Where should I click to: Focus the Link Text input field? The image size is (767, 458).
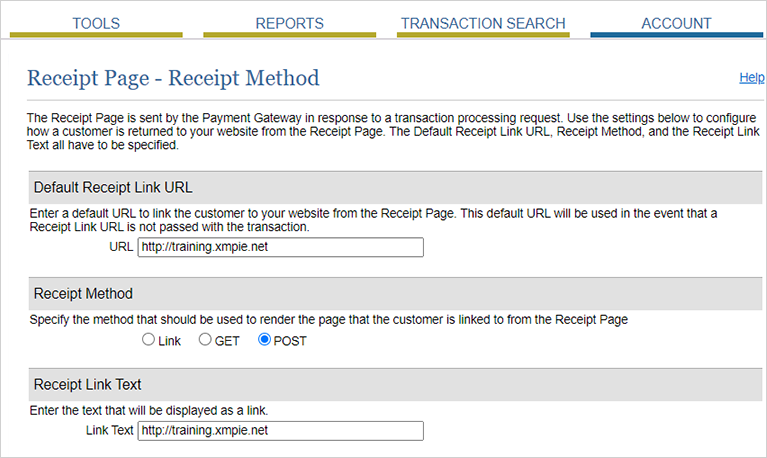click(x=280, y=431)
